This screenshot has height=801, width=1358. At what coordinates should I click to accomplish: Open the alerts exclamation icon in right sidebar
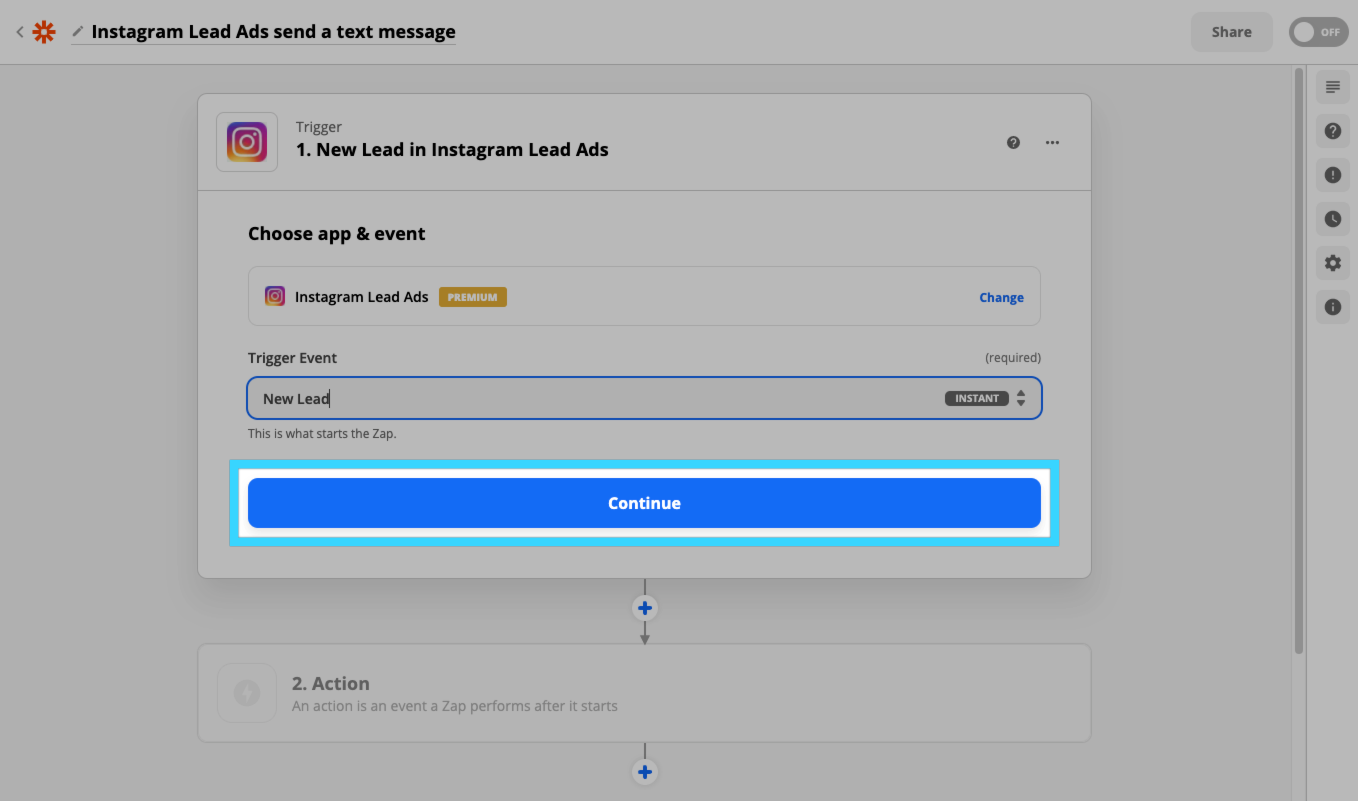pyautogui.click(x=1332, y=175)
